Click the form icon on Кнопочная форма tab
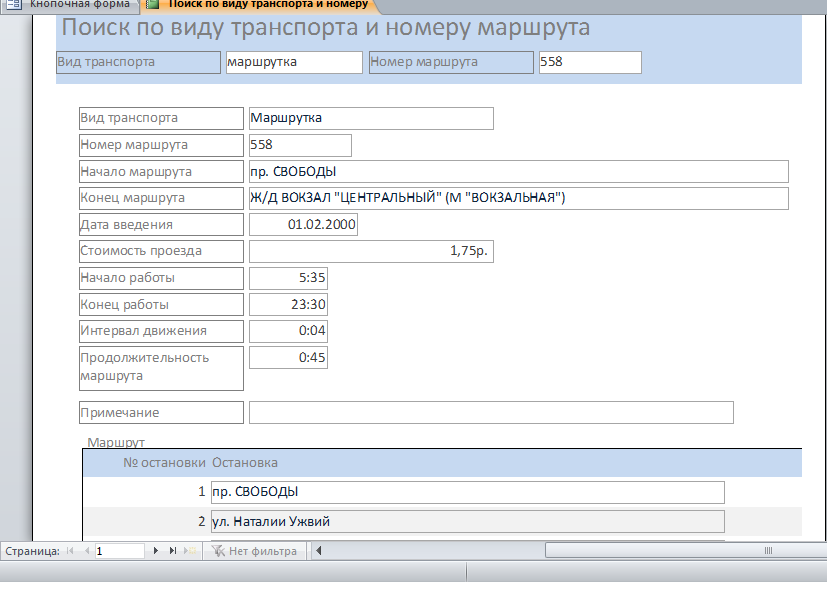Screen dimensions: 827x605 [x=13, y=5]
